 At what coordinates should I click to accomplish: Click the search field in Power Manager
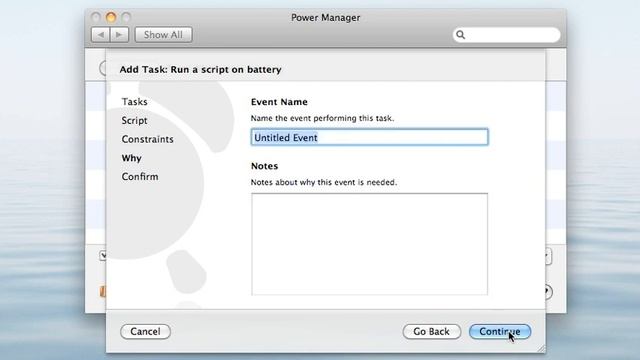[x=506, y=35]
